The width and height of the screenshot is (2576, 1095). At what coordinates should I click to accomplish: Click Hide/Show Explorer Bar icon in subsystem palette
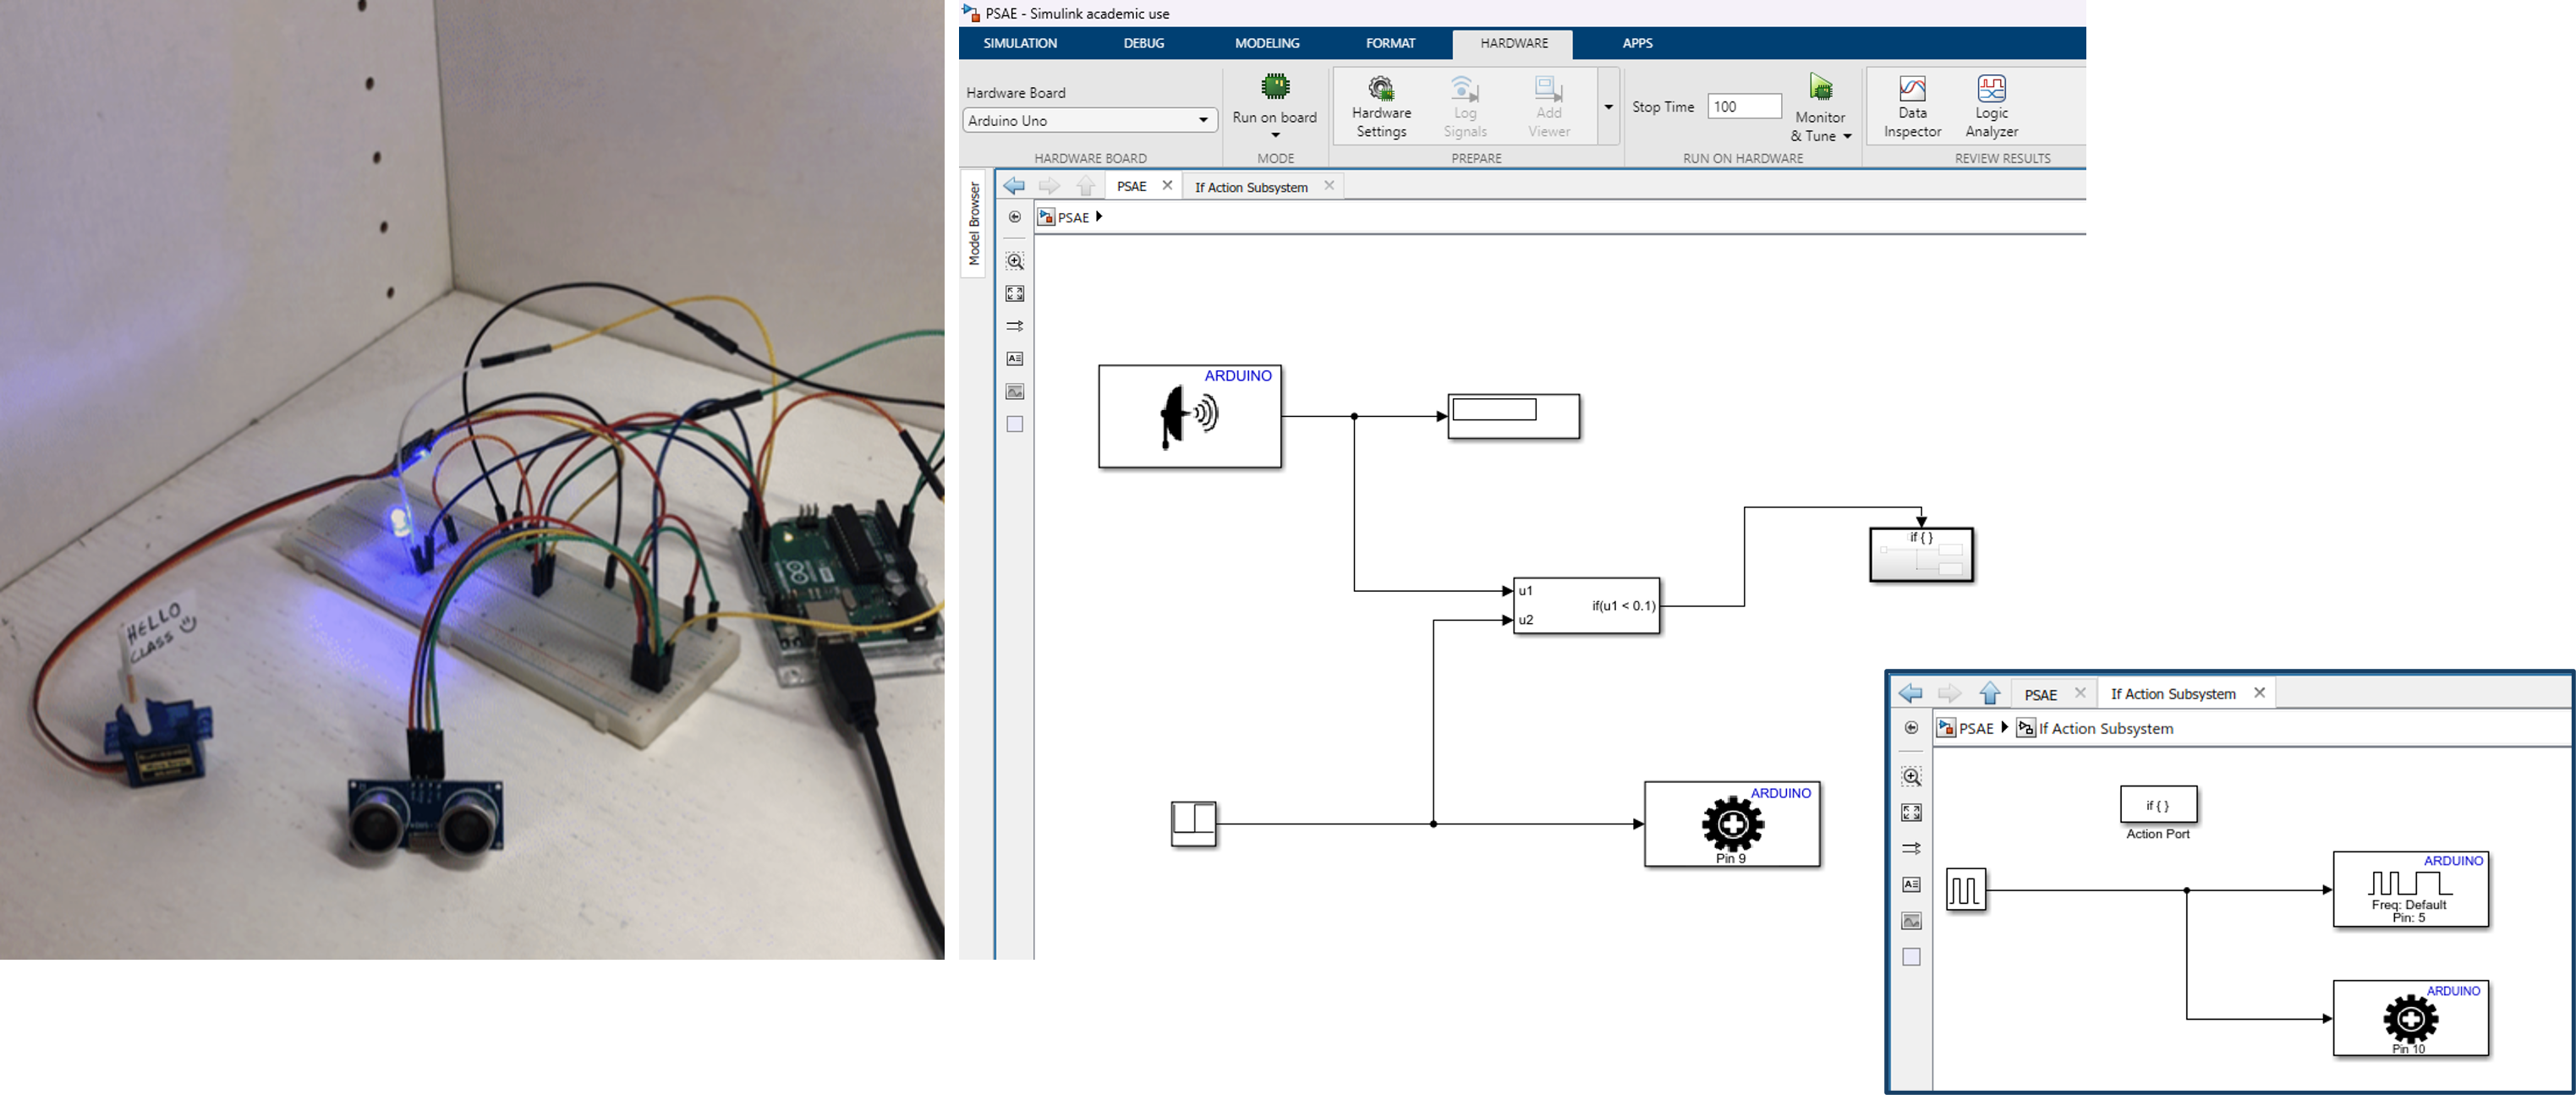pyautogui.click(x=1911, y=728)
